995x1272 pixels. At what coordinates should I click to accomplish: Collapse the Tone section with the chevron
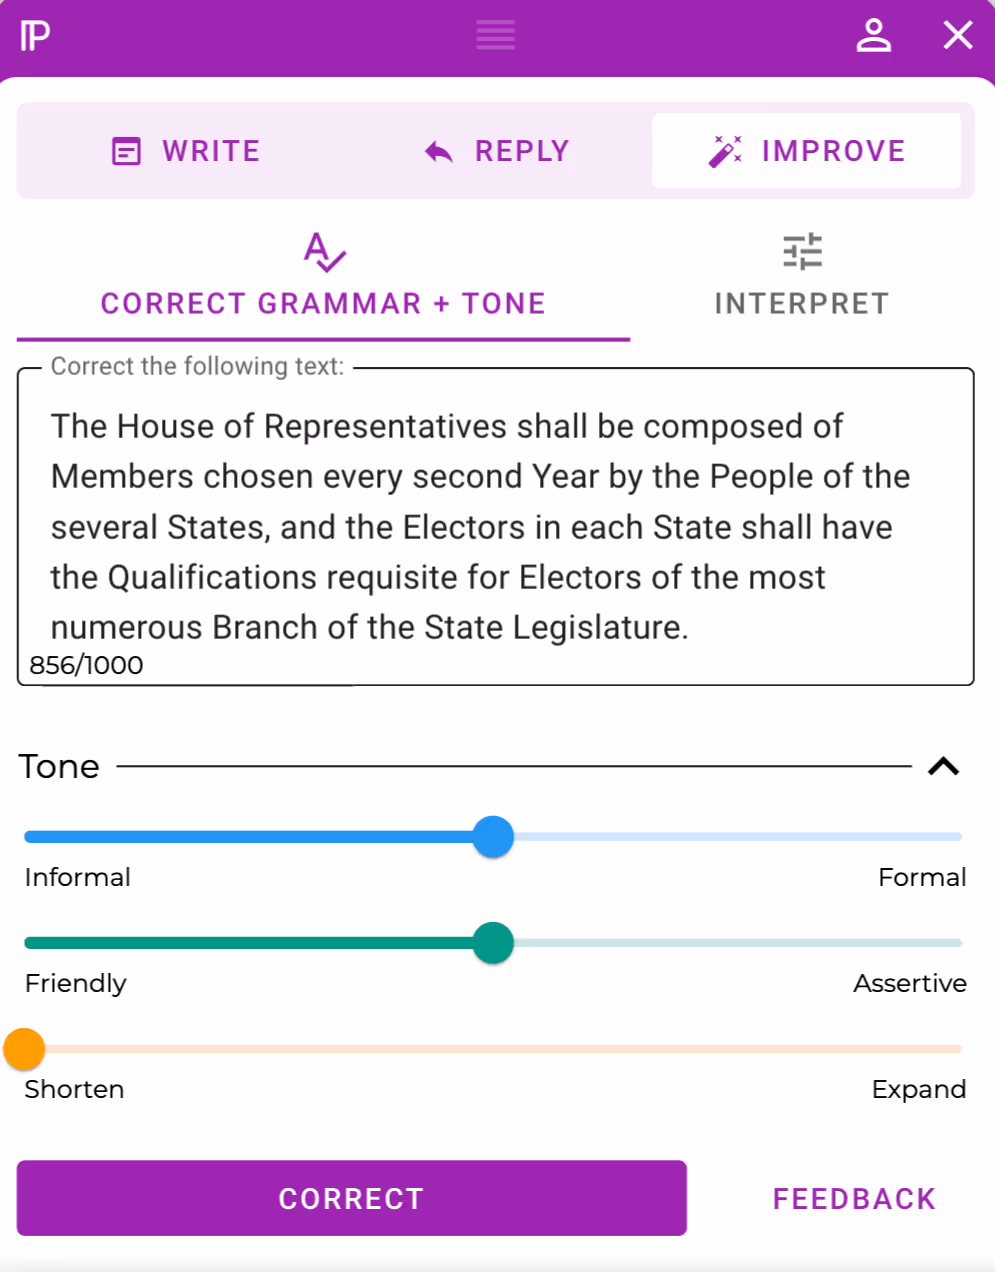(943, 766)
